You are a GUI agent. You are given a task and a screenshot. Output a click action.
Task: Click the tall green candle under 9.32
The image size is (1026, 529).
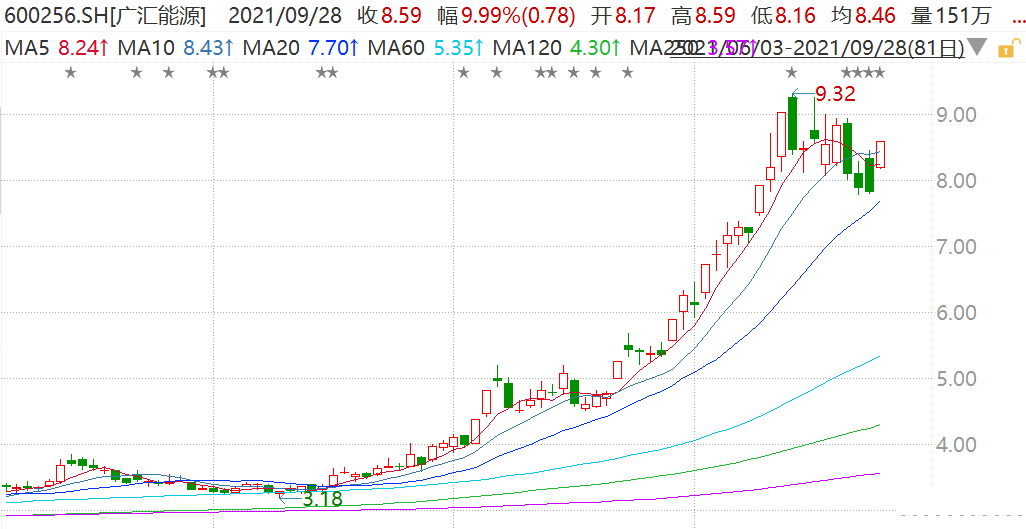pos(792,123)
